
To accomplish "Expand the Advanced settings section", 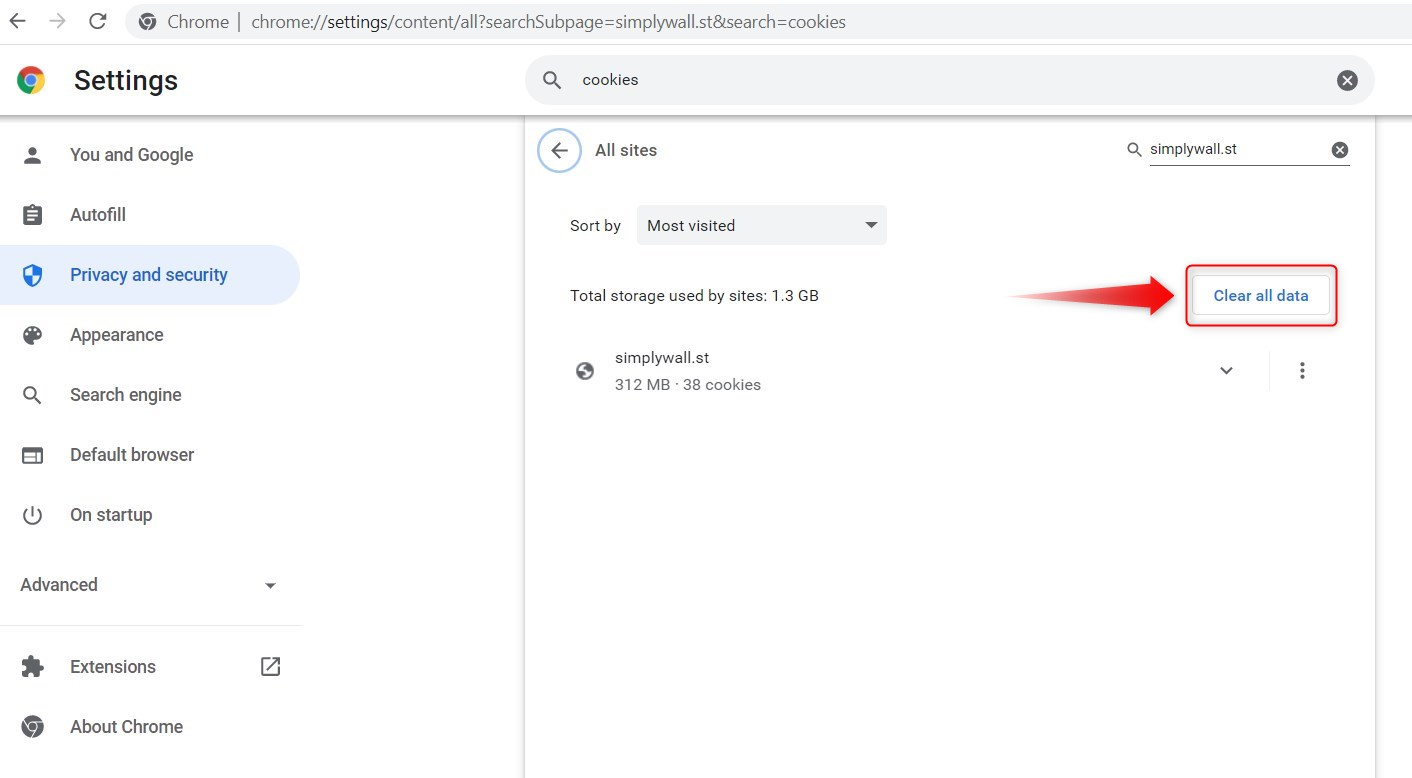I will click(150, 585).
